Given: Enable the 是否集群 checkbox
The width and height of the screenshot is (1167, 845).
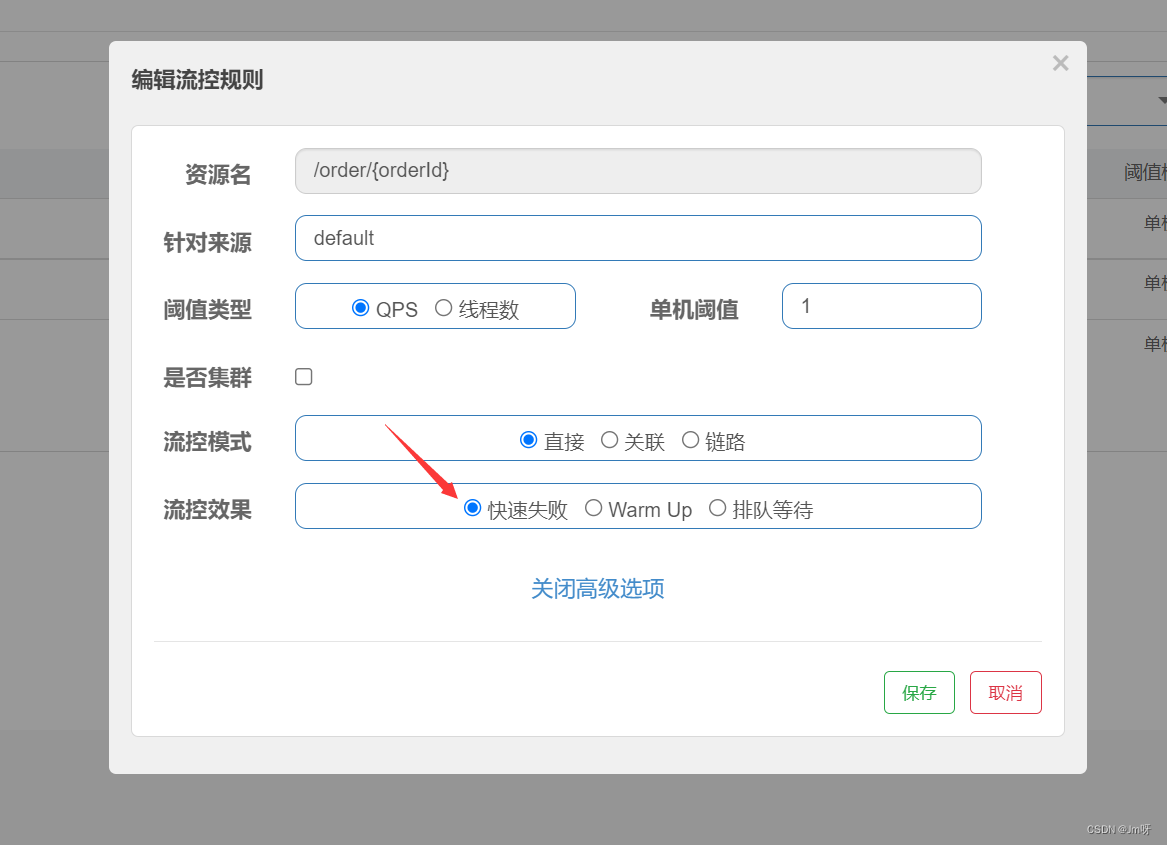Looking at the screenshot, I should 303,376.
